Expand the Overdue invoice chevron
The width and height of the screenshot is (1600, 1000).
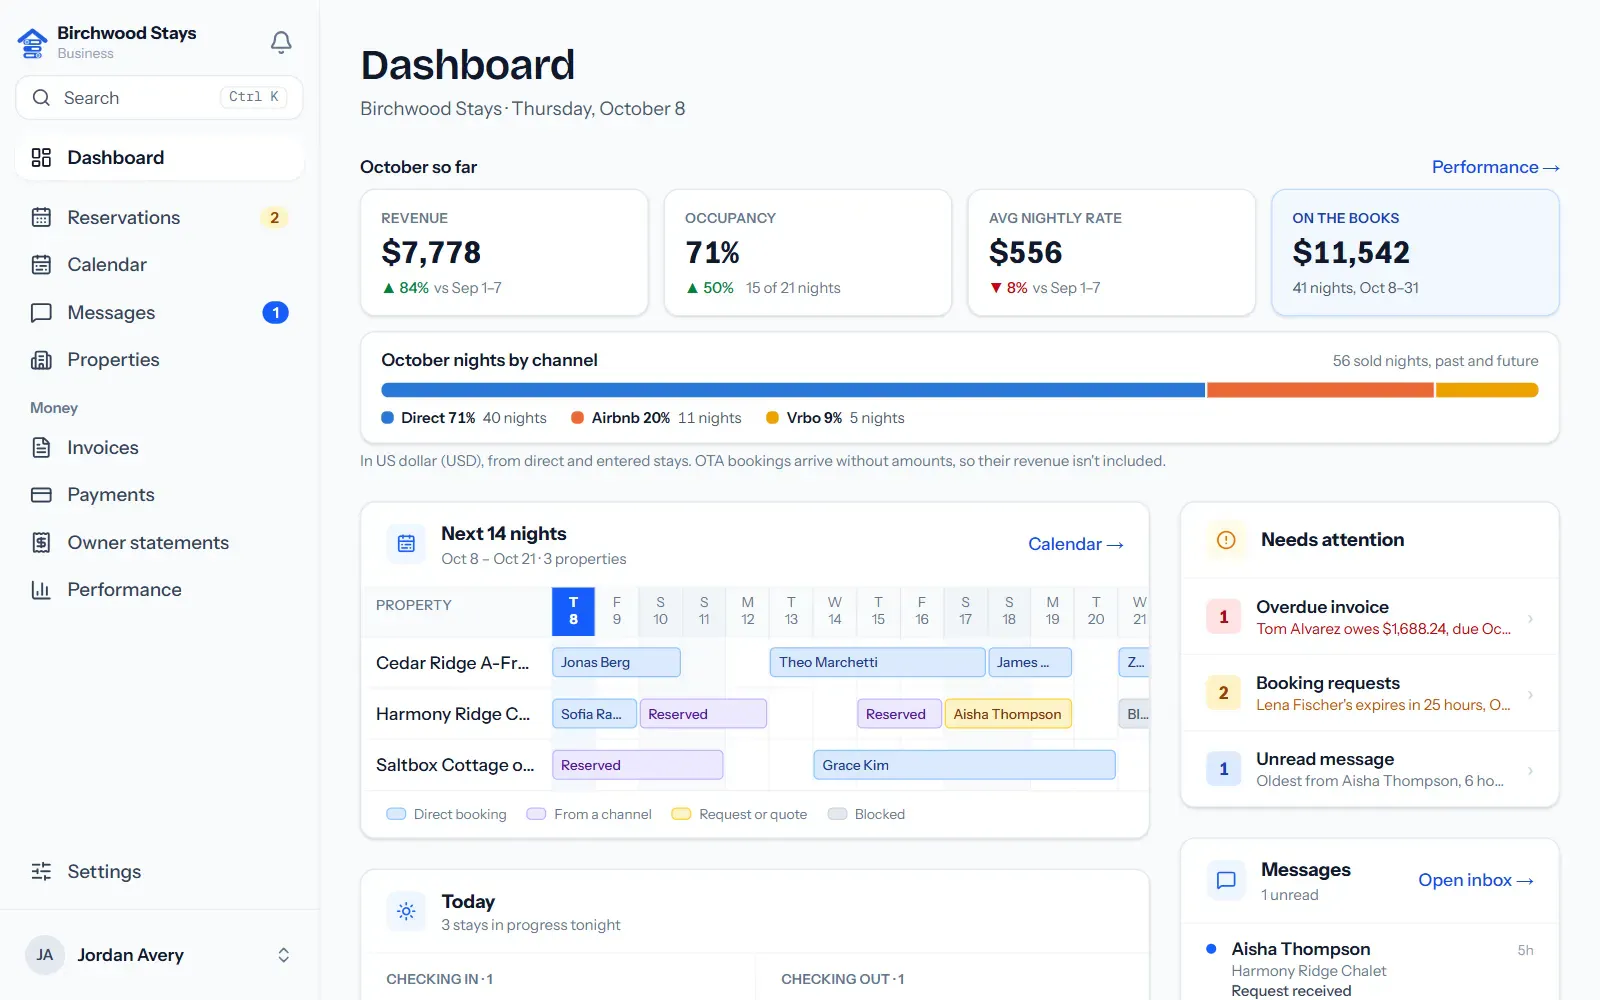tap(1530, 618)
